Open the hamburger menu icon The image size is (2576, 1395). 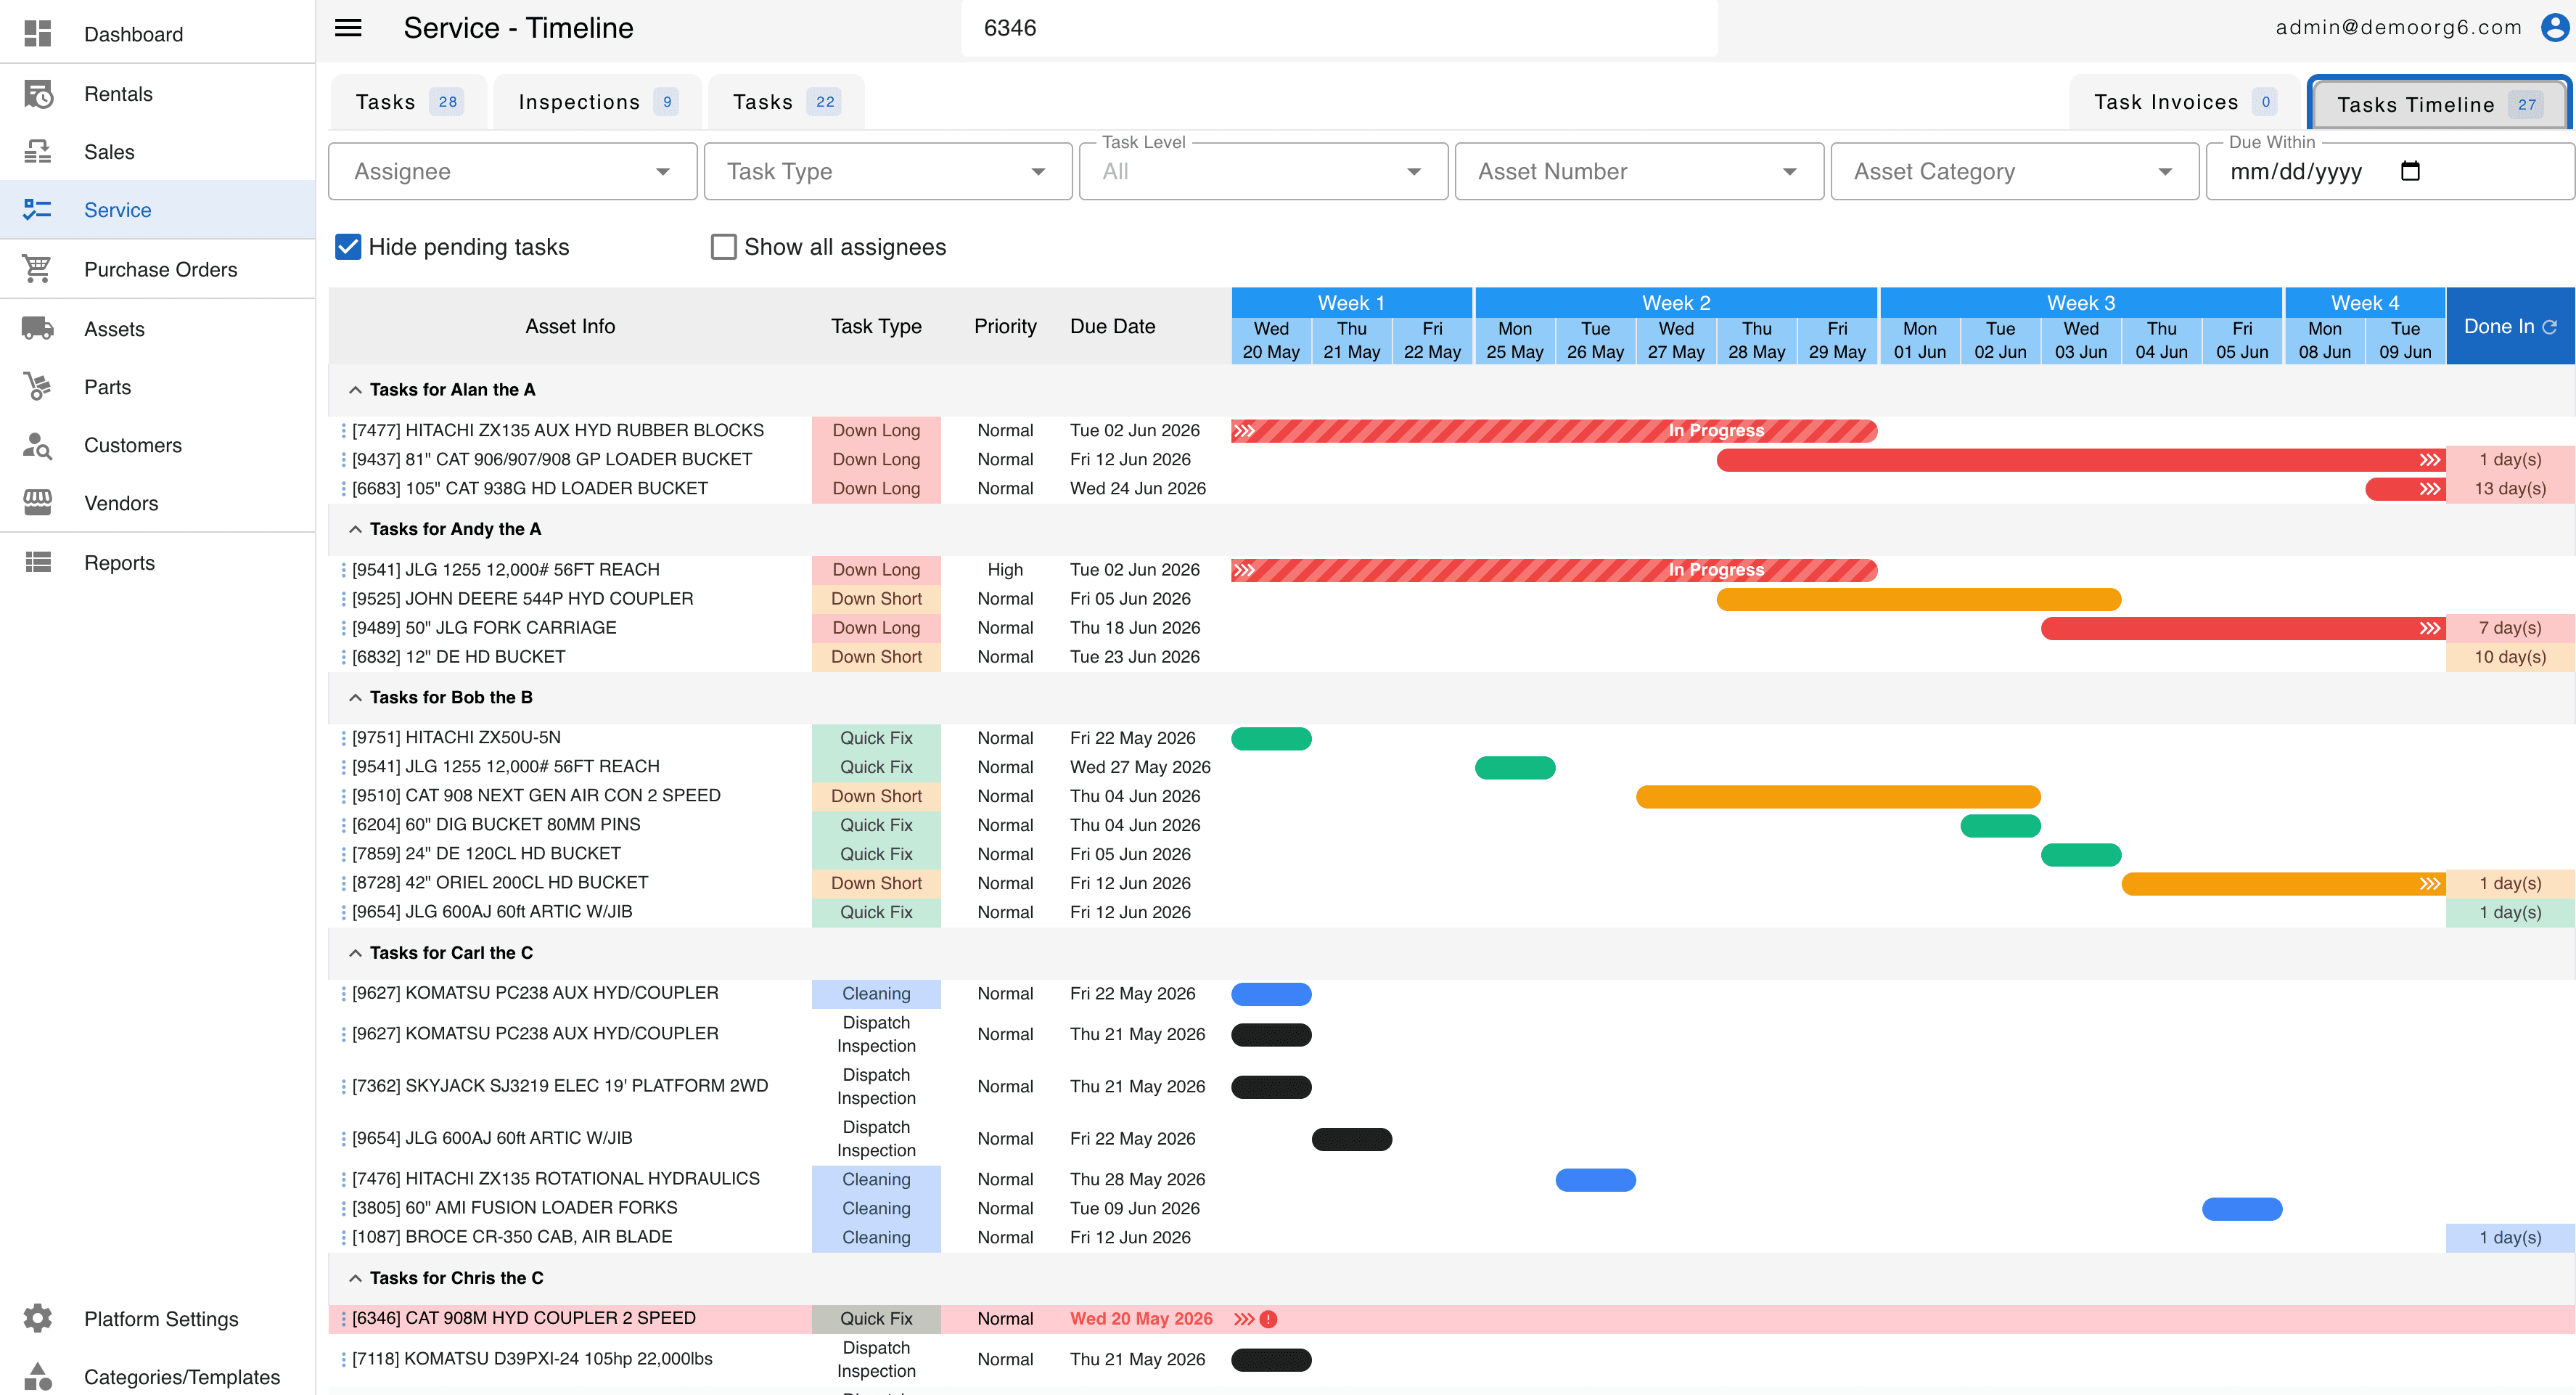pos(348,28)
